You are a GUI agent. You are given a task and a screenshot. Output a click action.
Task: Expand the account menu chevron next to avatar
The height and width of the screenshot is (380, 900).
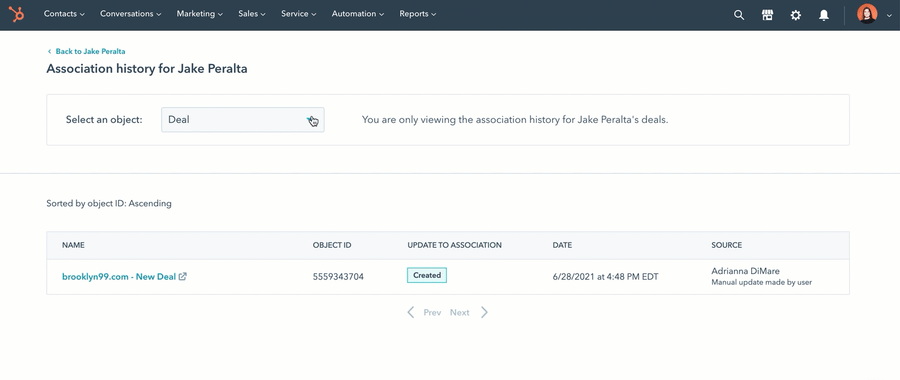tap(889, 15)
